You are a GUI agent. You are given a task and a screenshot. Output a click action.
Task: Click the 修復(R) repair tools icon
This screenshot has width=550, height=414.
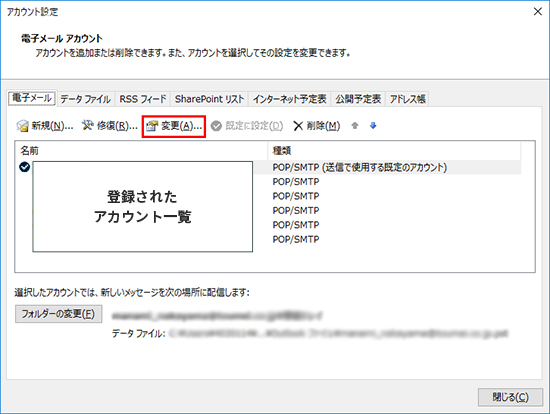click(87, 125)
